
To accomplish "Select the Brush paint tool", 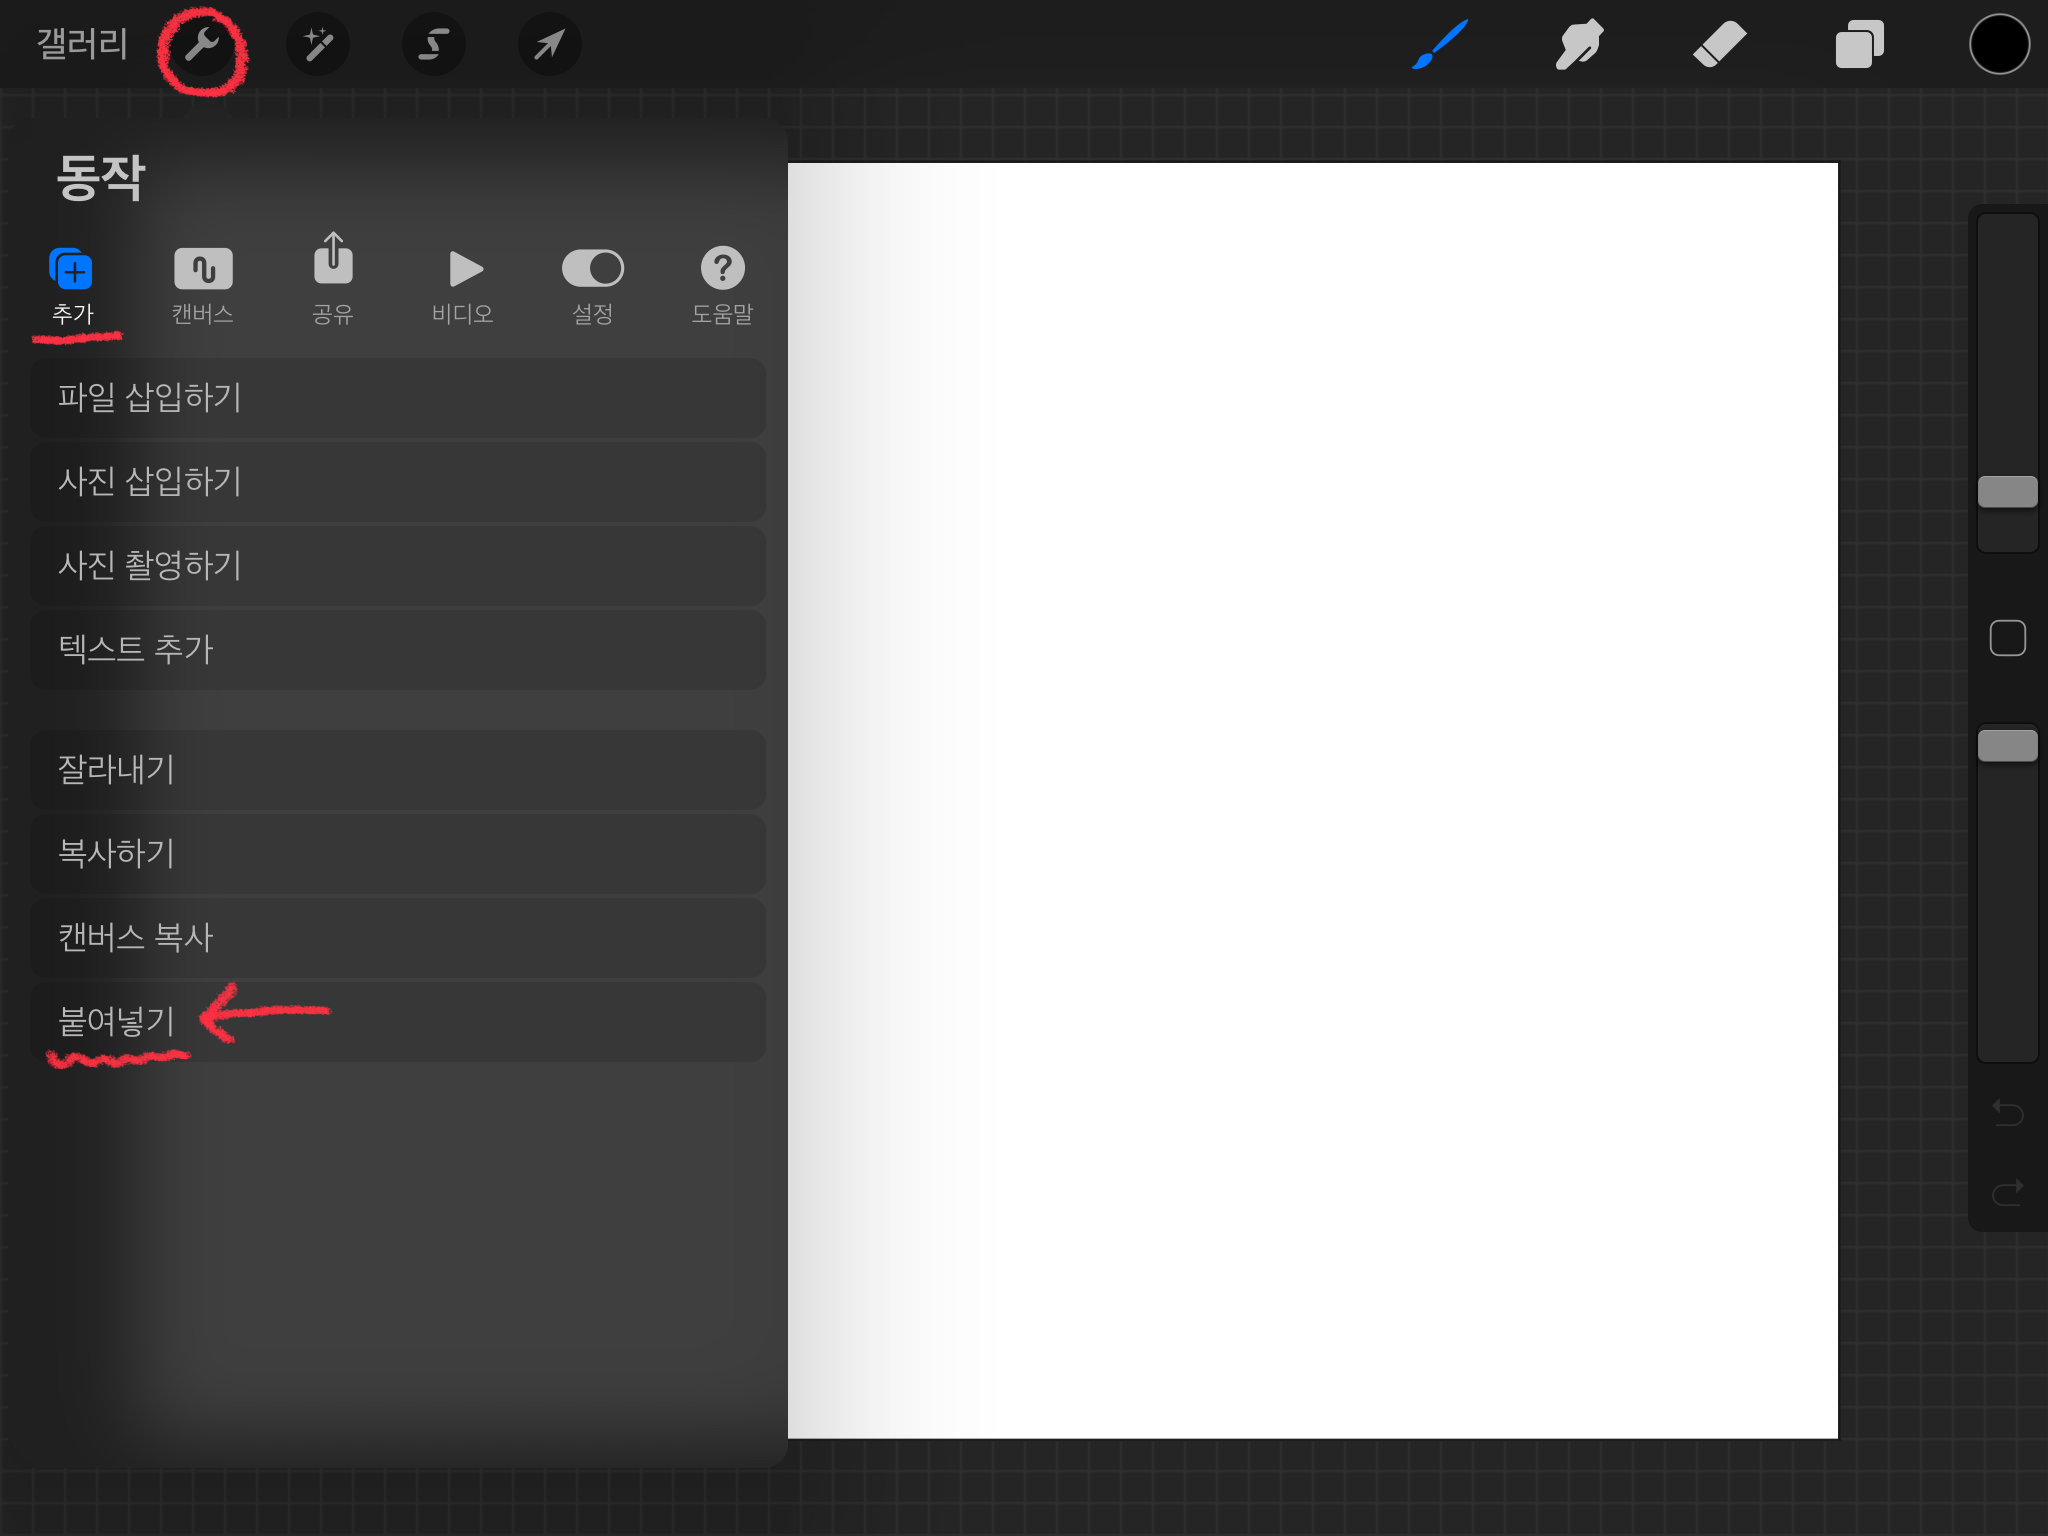I will tap(1440, 45).
